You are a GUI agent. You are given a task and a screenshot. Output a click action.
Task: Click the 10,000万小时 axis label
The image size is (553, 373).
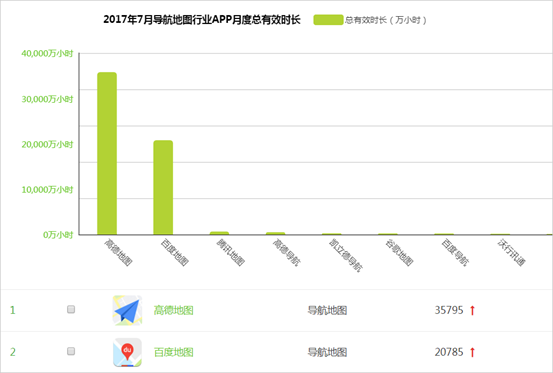[x=47, y=190]
